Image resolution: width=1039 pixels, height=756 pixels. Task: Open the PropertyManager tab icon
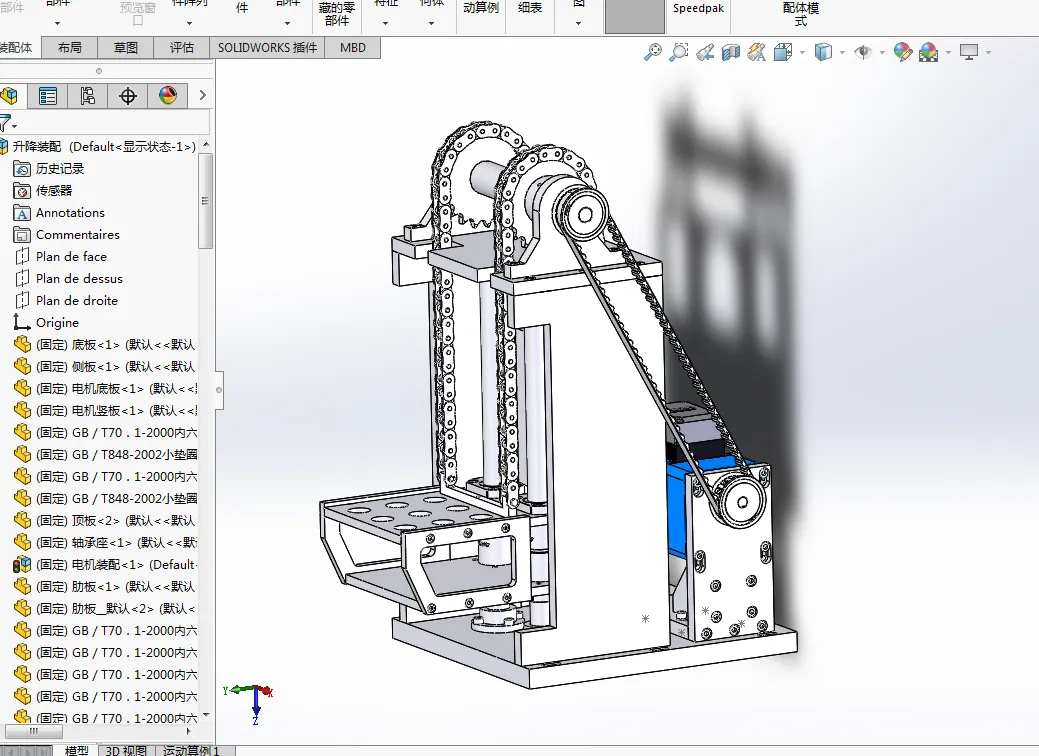point(48,96)
